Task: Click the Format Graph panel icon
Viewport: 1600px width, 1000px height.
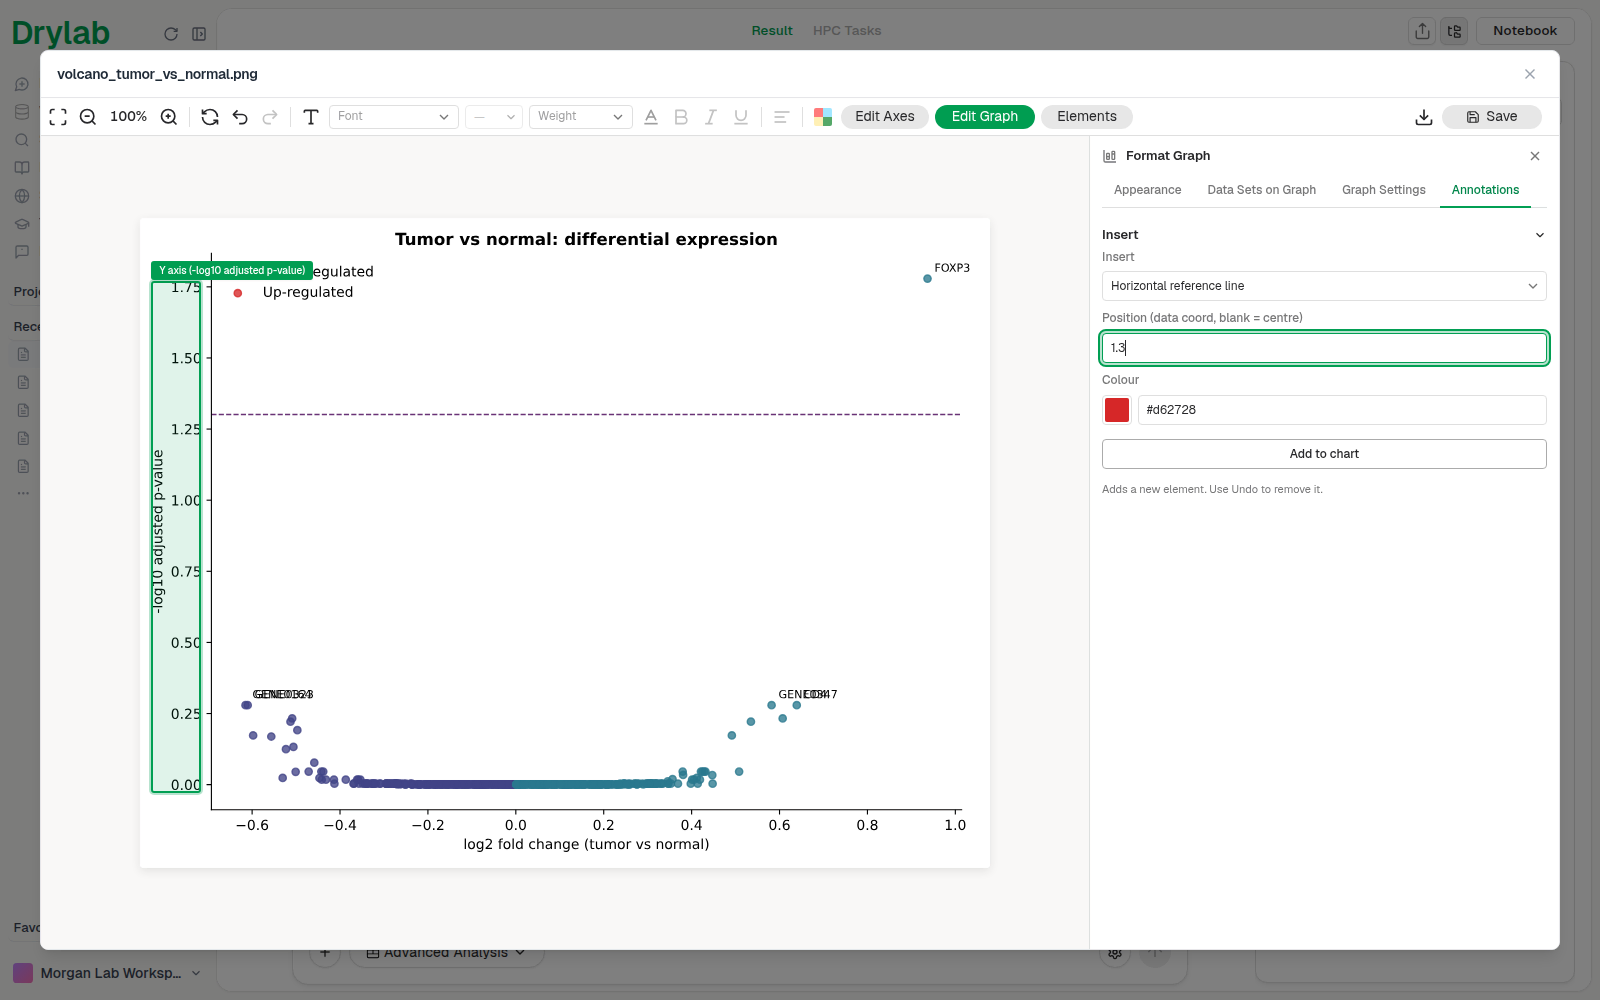Action: pyautogui.click(x=1110, y=156)
